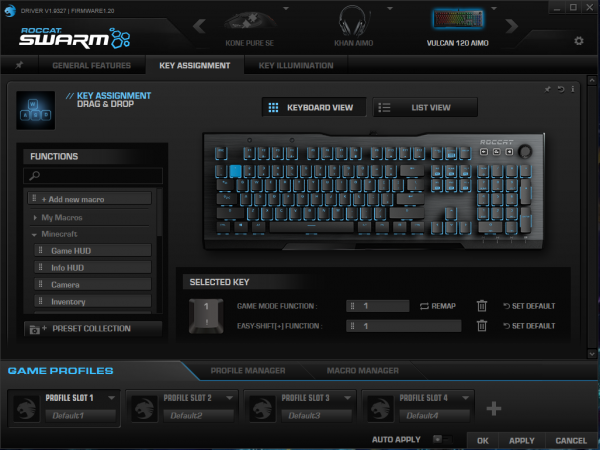Pin the Key Assignment panel
600x450 pixels.
tap(548, 89)
